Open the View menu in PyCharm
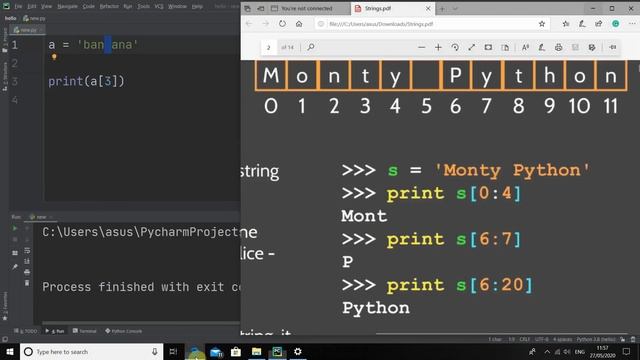 coord(46,7)
